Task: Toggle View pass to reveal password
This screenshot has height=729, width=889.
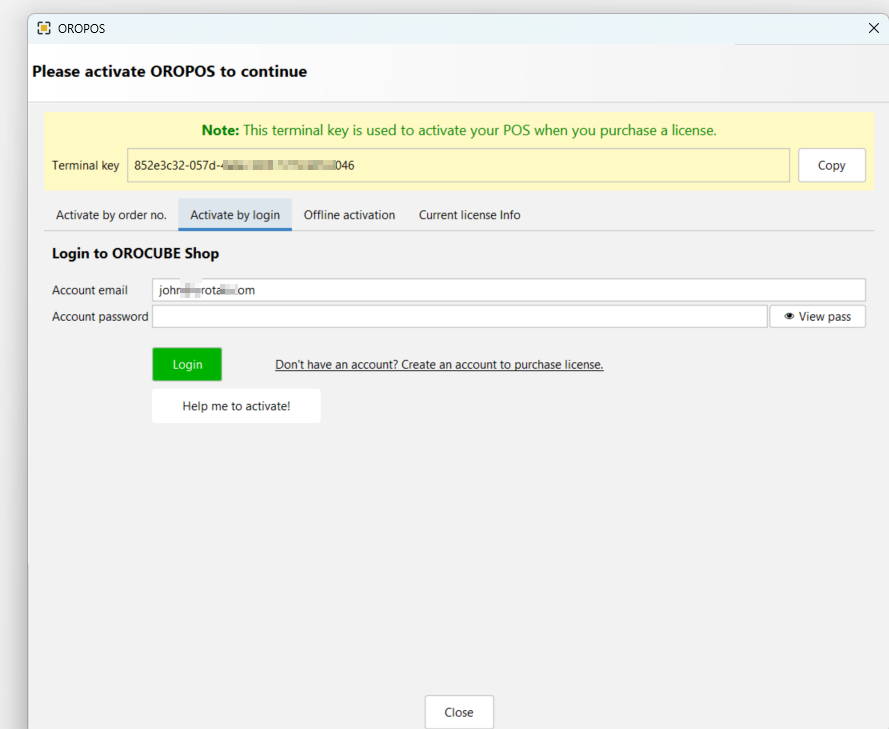Action: tap(817, 316)
